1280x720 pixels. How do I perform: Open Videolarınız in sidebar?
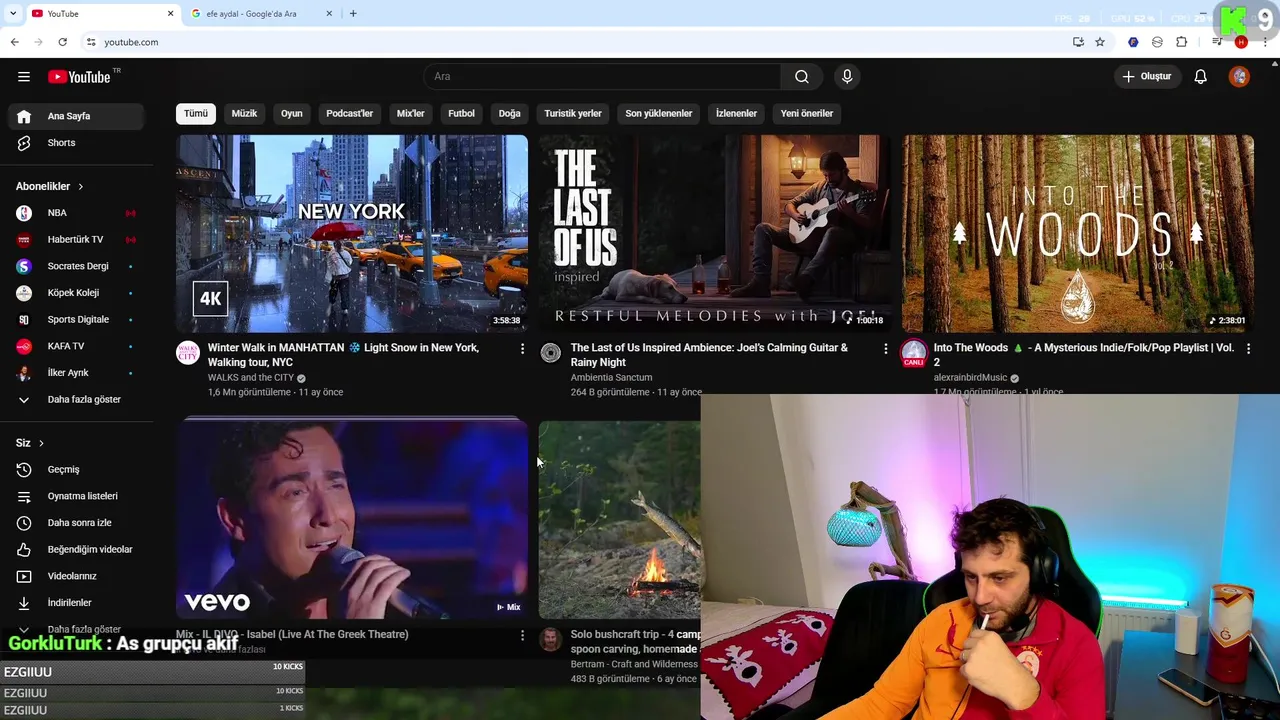tap(76, 576)
